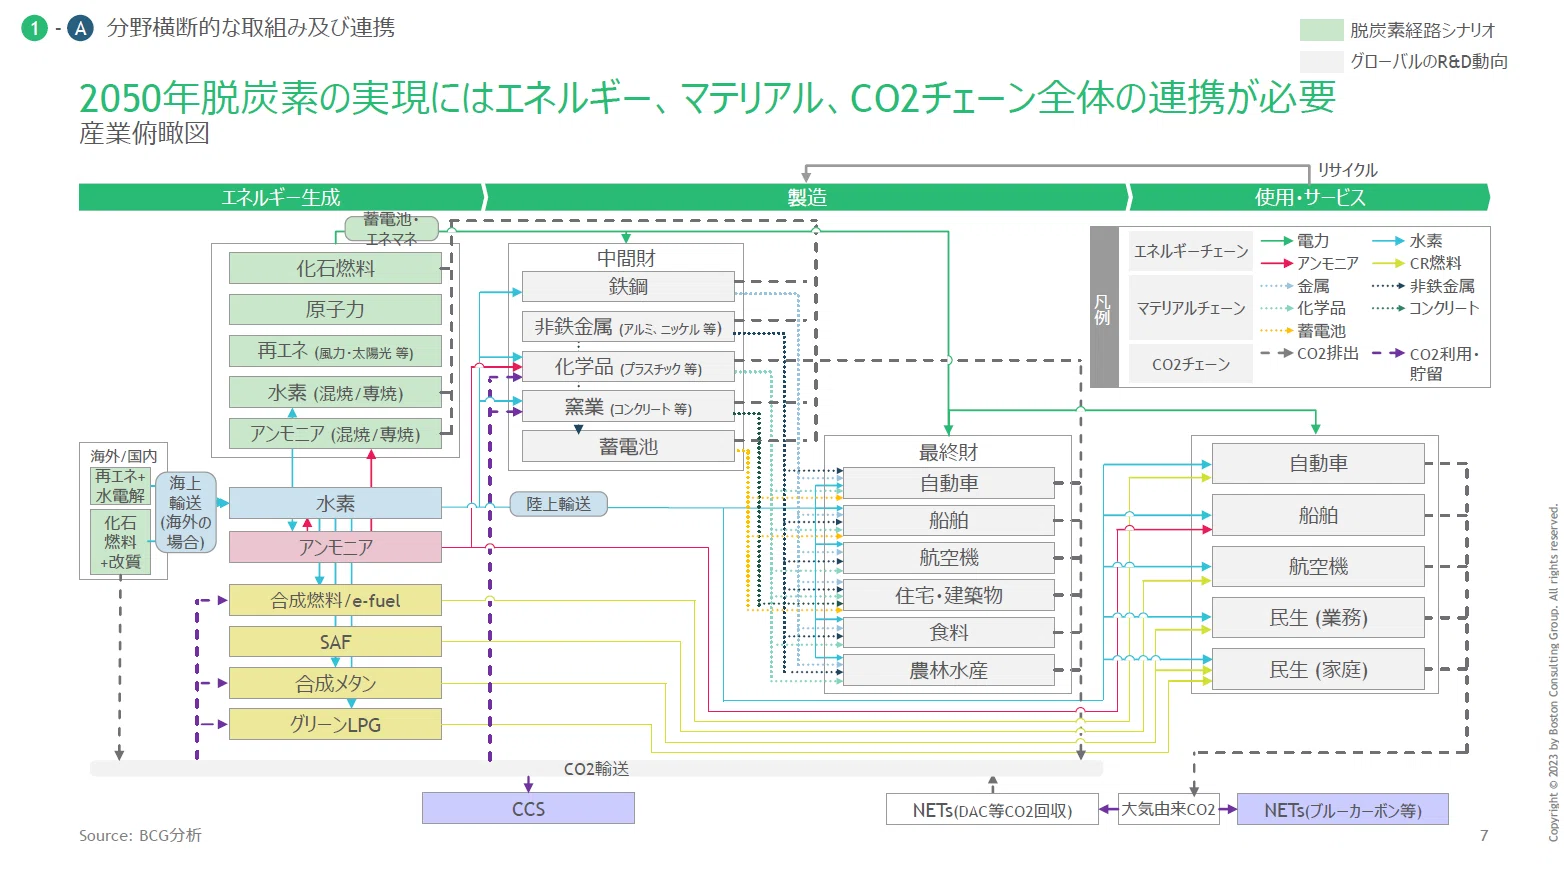
Task: Click the 食料 box
Action: coord(949,632)
